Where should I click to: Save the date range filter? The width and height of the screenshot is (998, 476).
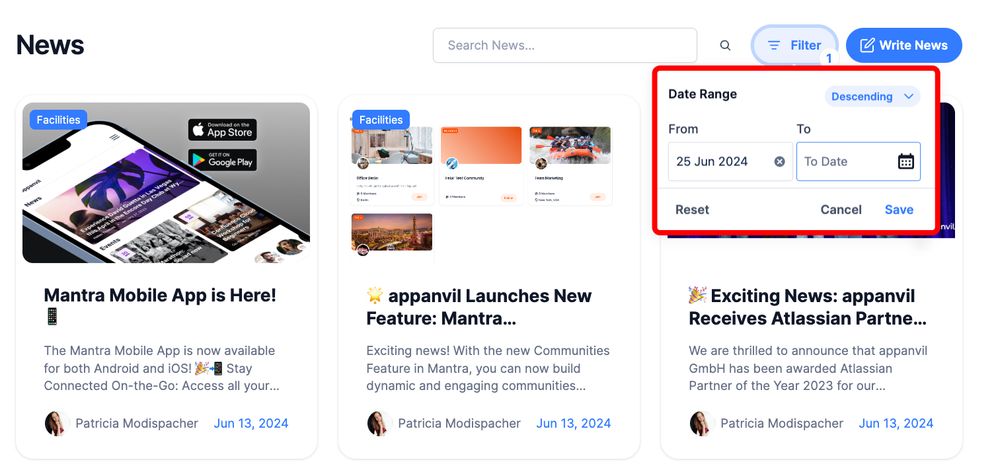(x=899, y=209)
